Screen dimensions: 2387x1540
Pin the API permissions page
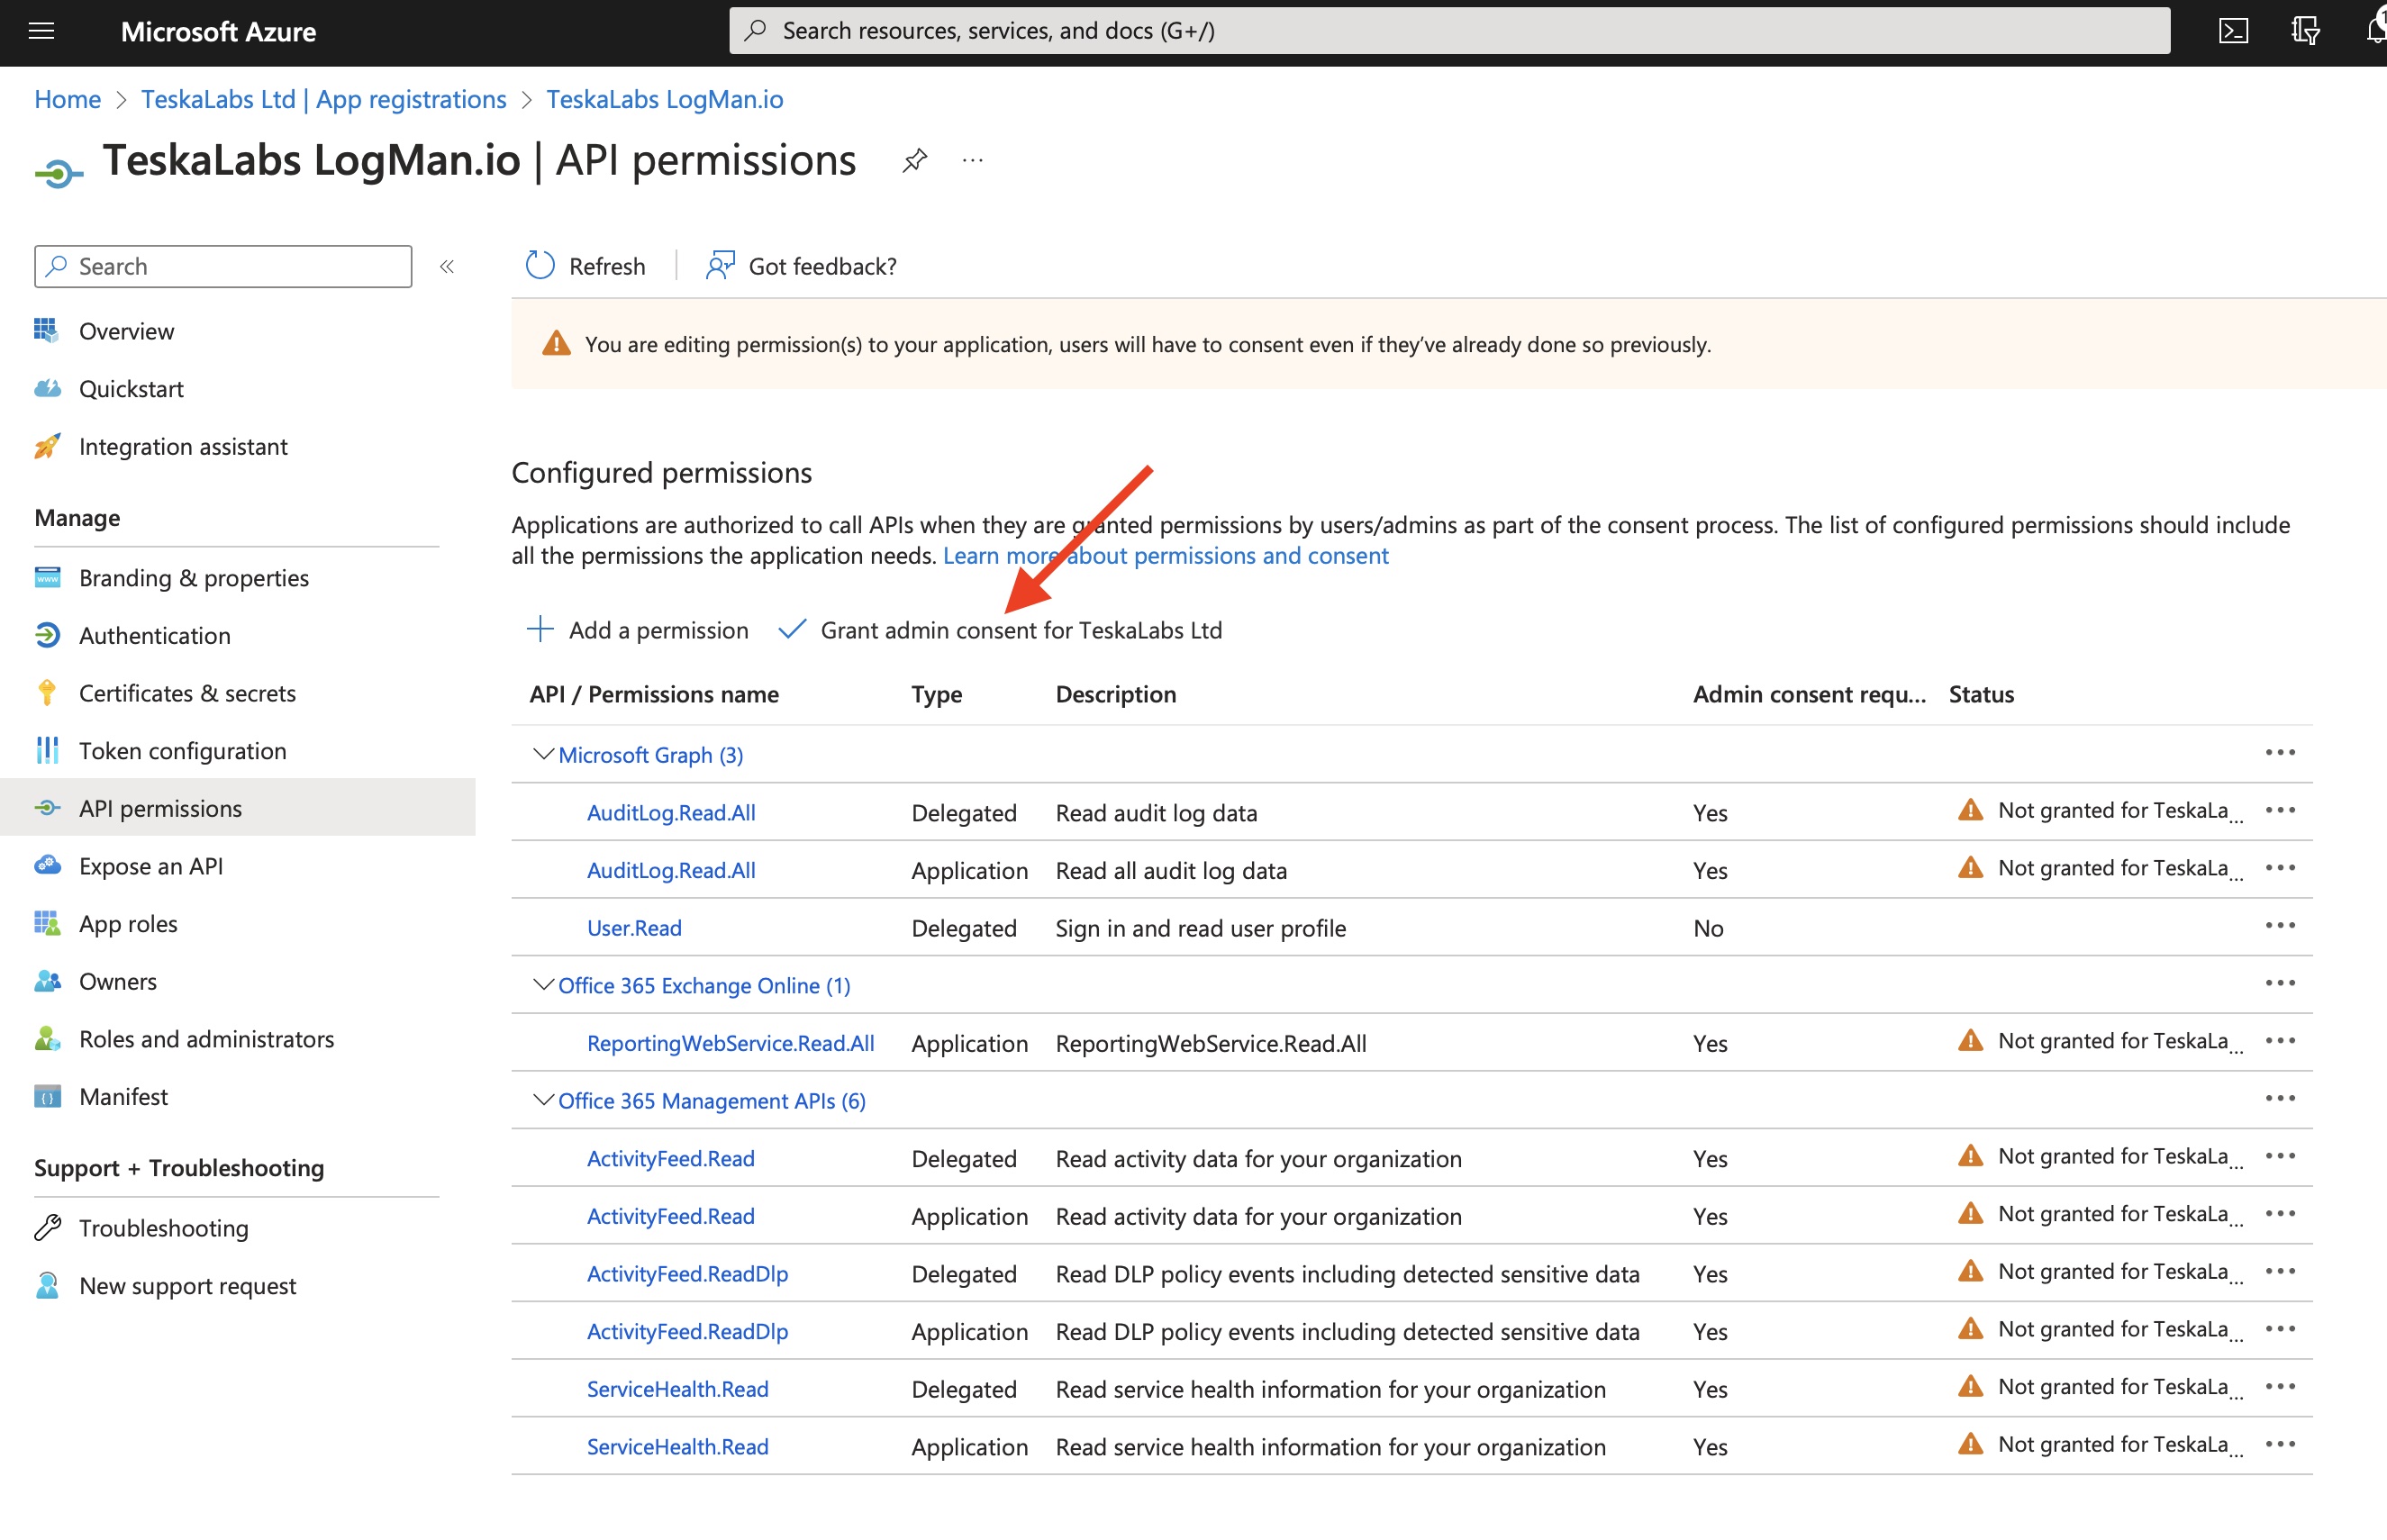(914, 160)
